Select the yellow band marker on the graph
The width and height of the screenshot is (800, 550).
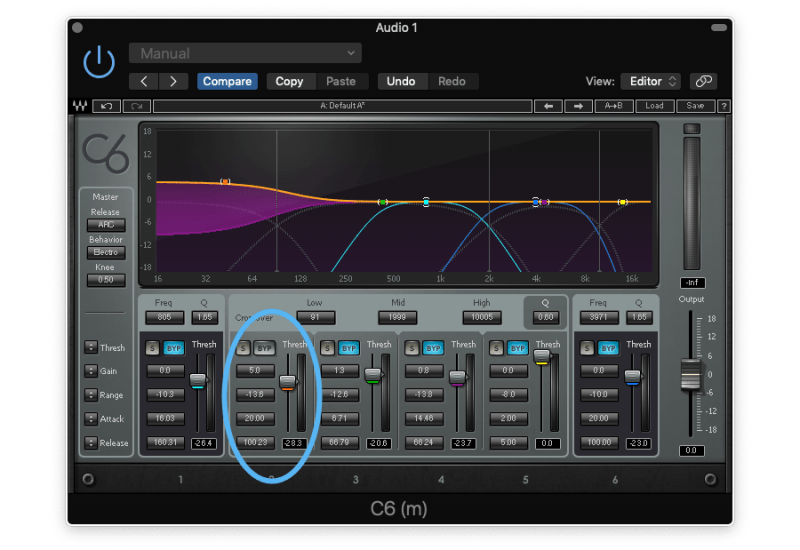tap(622, 202)
